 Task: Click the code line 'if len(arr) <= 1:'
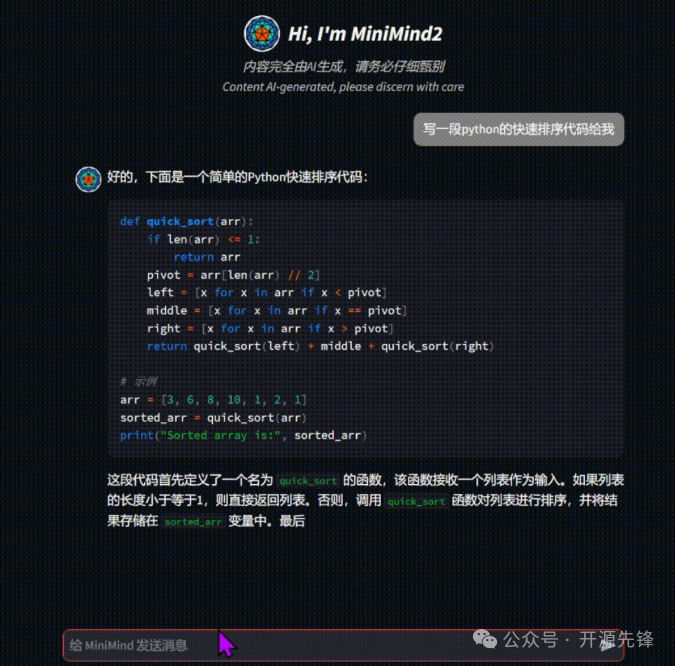pyautogui.click(x=203, y=239)
